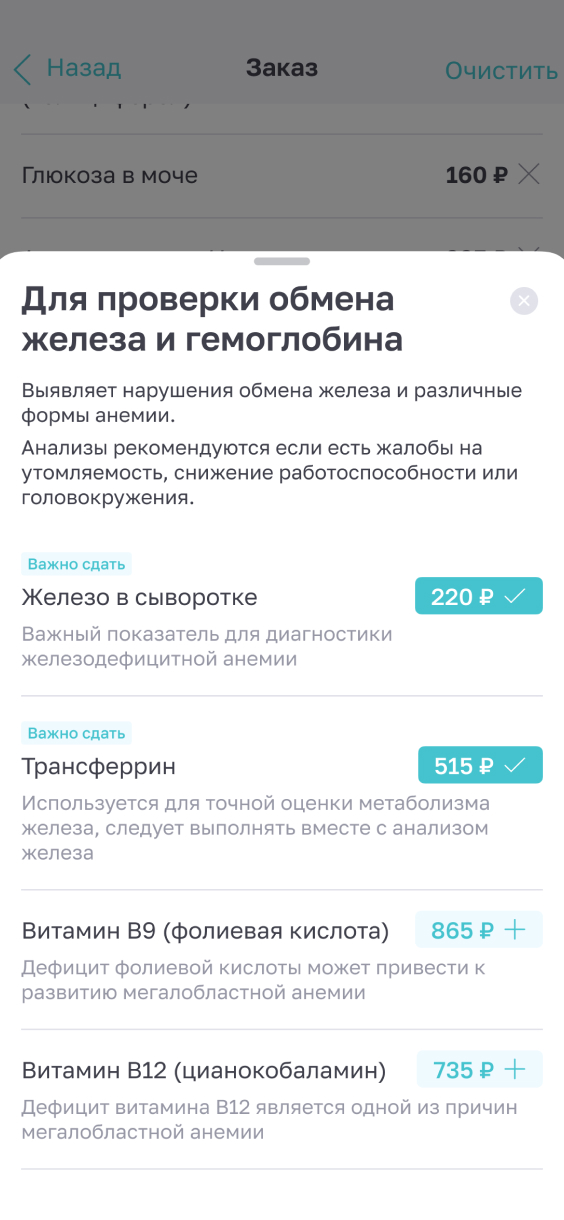The height and width of the screenshot is (1220, 564).
Task: Open Трансферрин item title
Action: (99, 767)
